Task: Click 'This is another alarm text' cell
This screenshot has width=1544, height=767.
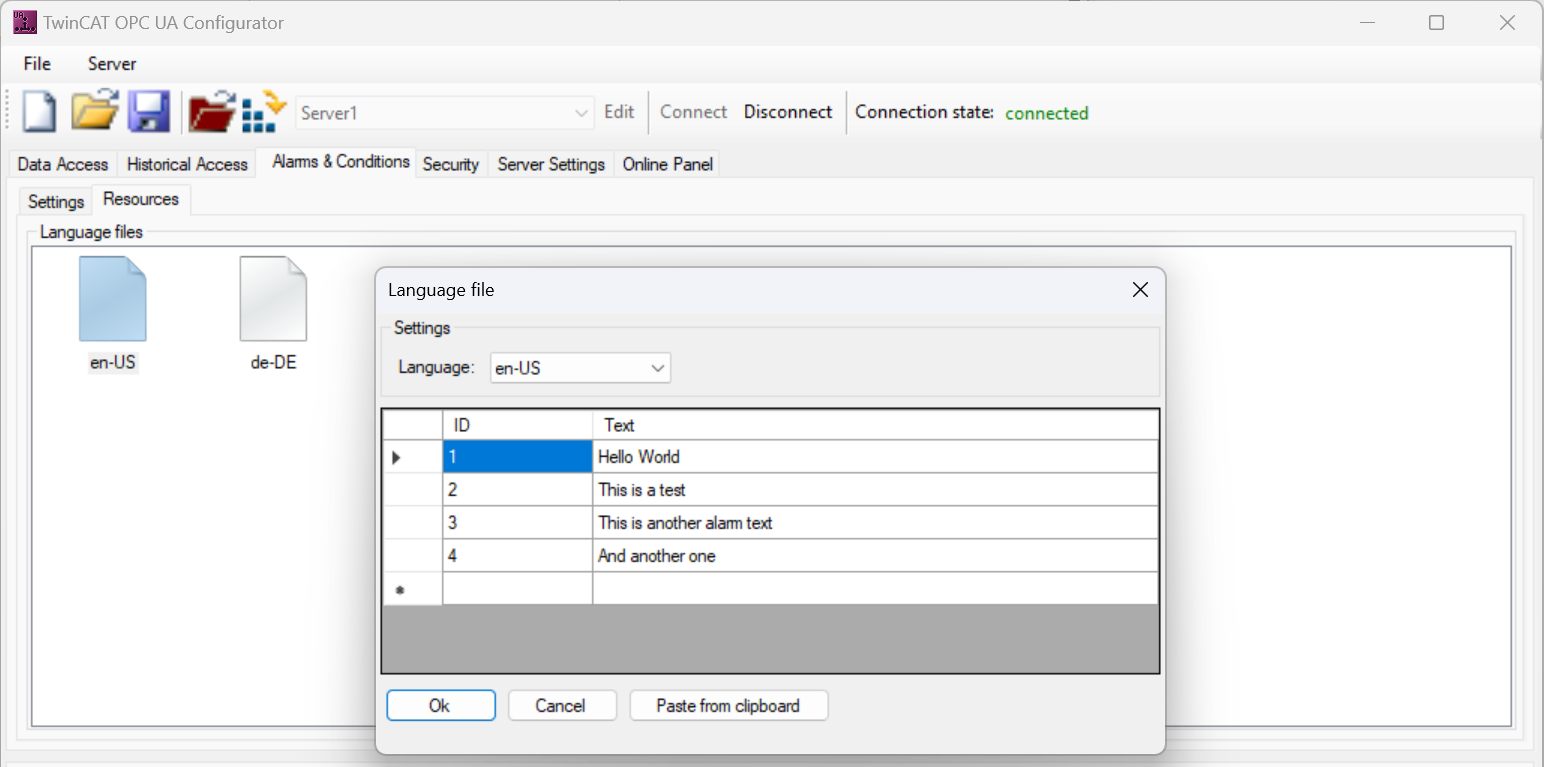Action: [x=876, y=523]
